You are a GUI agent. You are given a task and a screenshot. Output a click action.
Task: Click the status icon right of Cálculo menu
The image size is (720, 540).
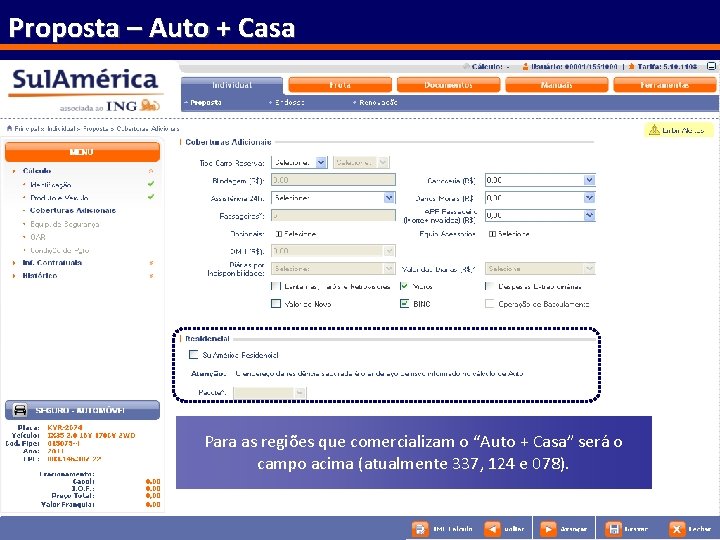coord(151,171)
